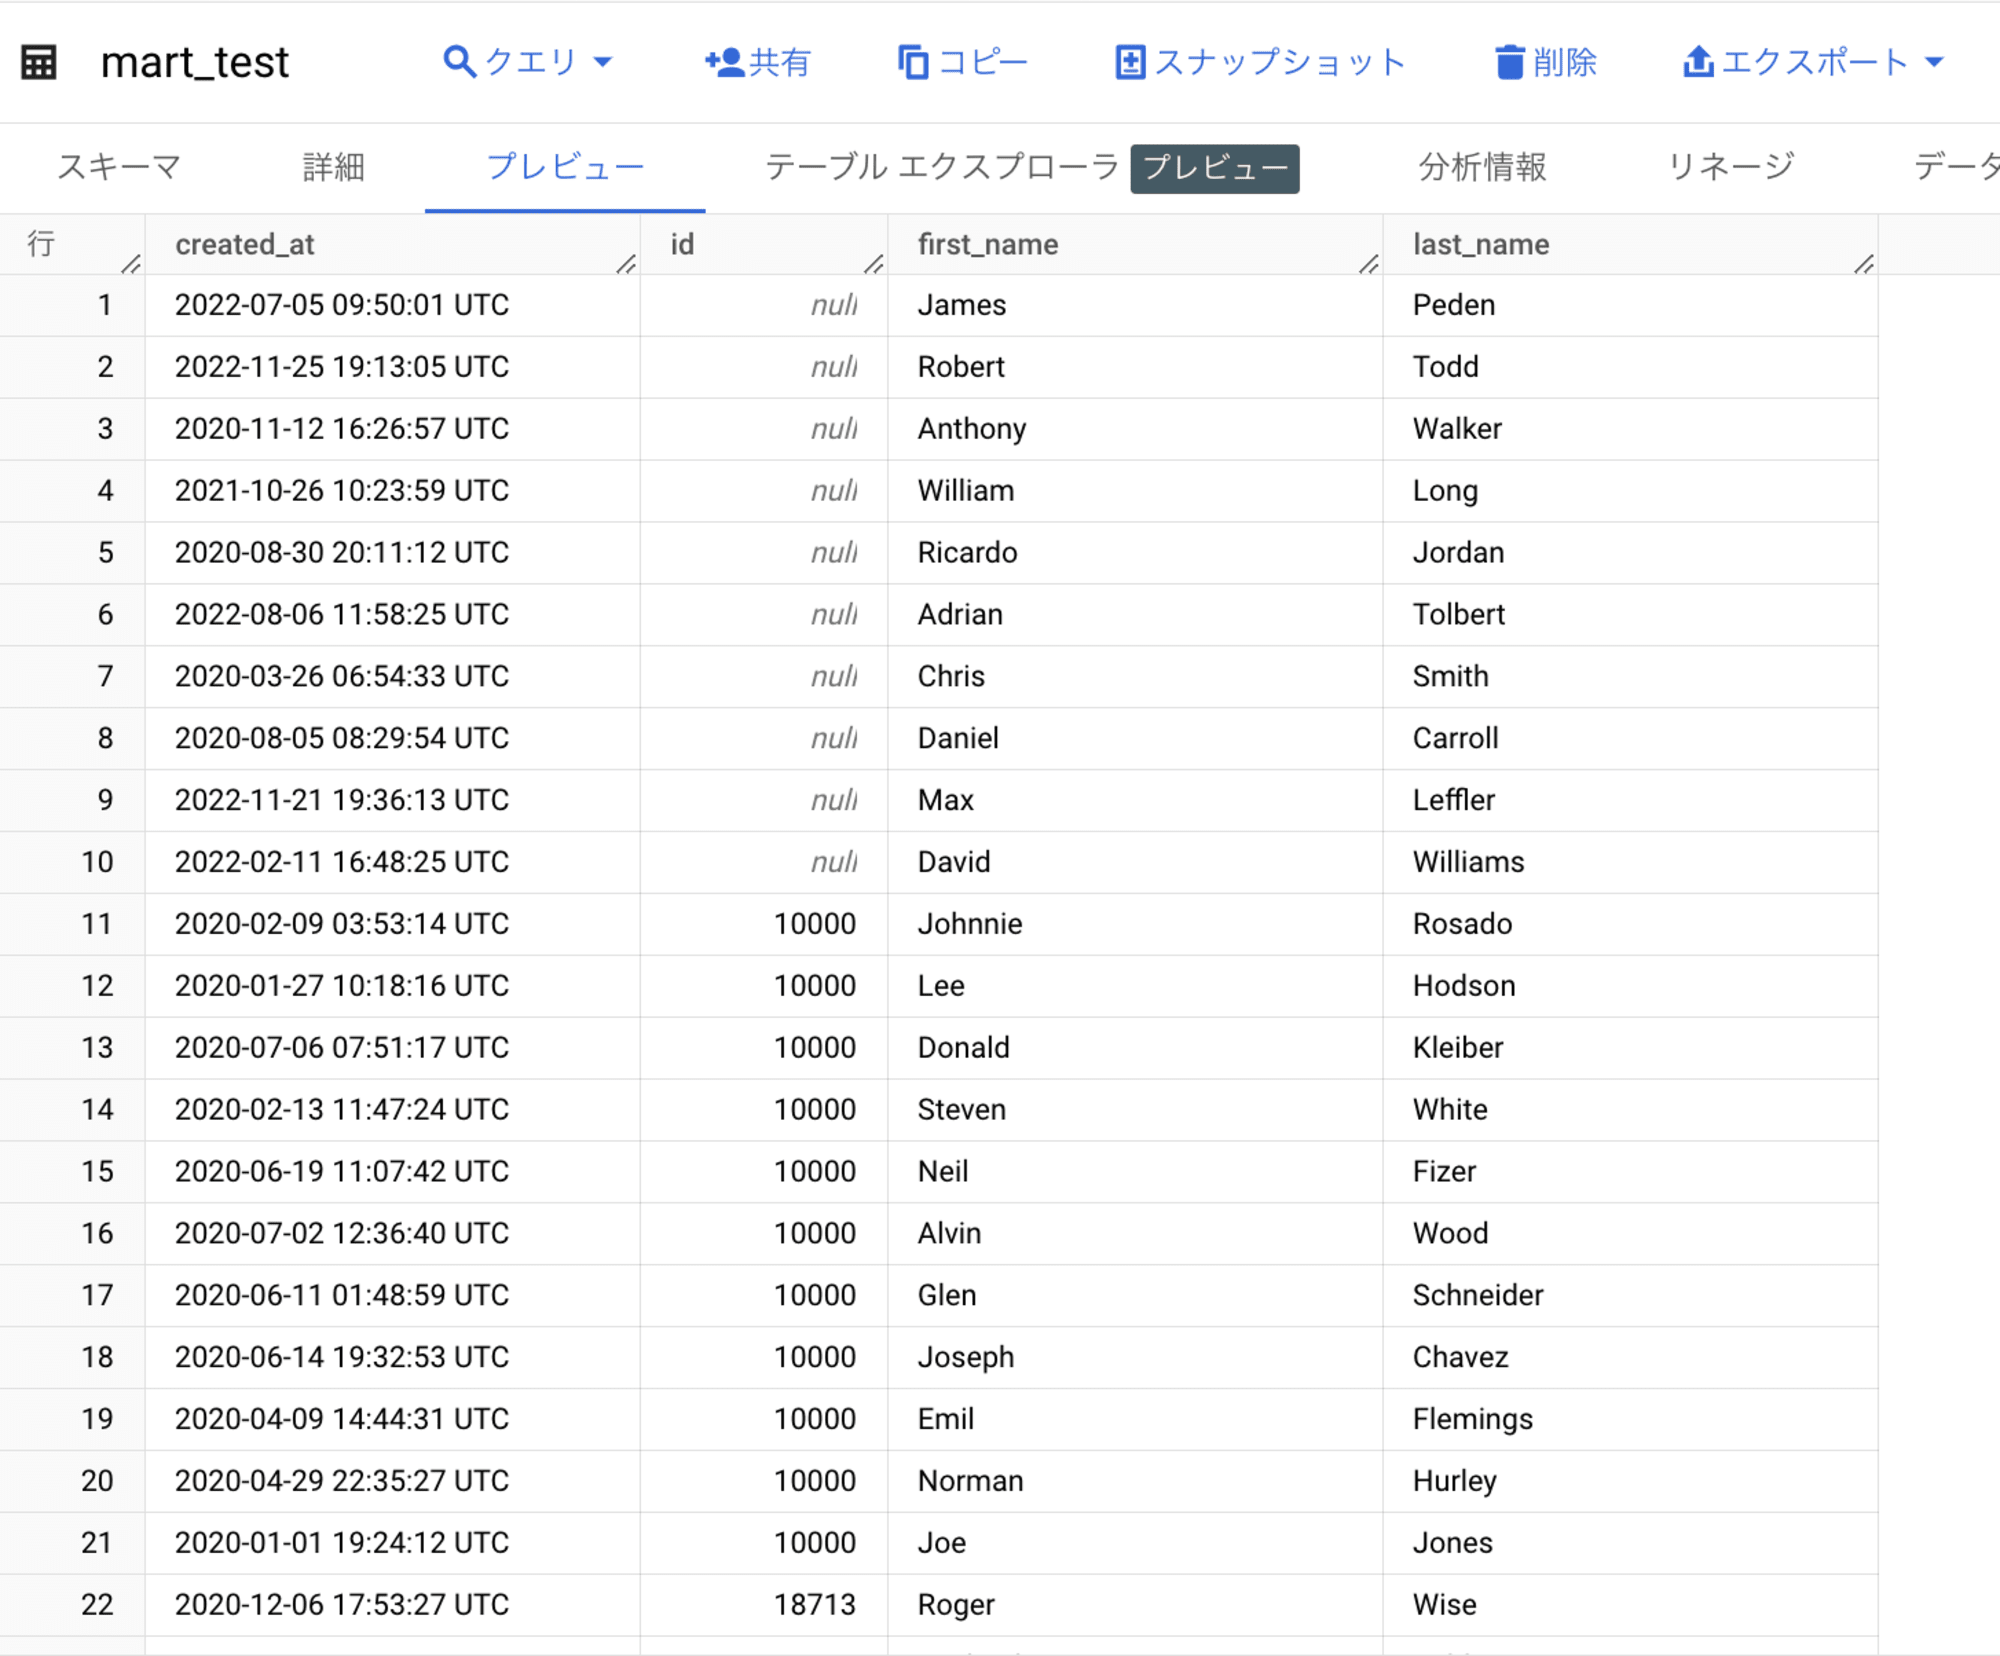Select the cell Ricardo
The image size is (2000, 1656).
tap(1135, 553)
